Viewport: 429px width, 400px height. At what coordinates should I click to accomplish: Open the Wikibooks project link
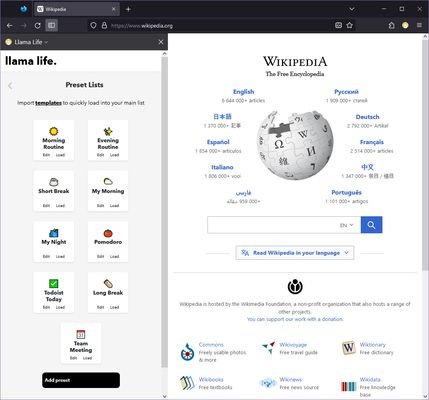[x=211, y=379]
